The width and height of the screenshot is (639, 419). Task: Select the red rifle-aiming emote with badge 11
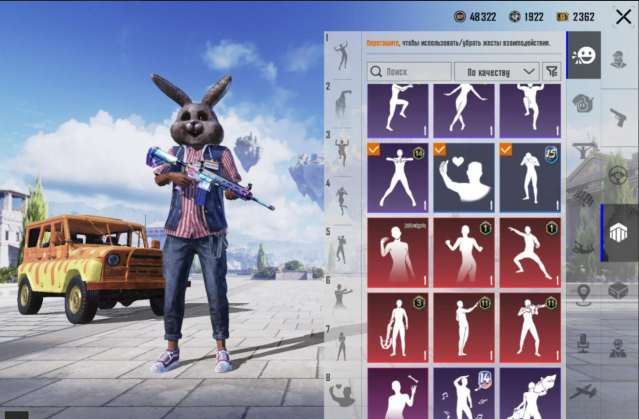530,328
